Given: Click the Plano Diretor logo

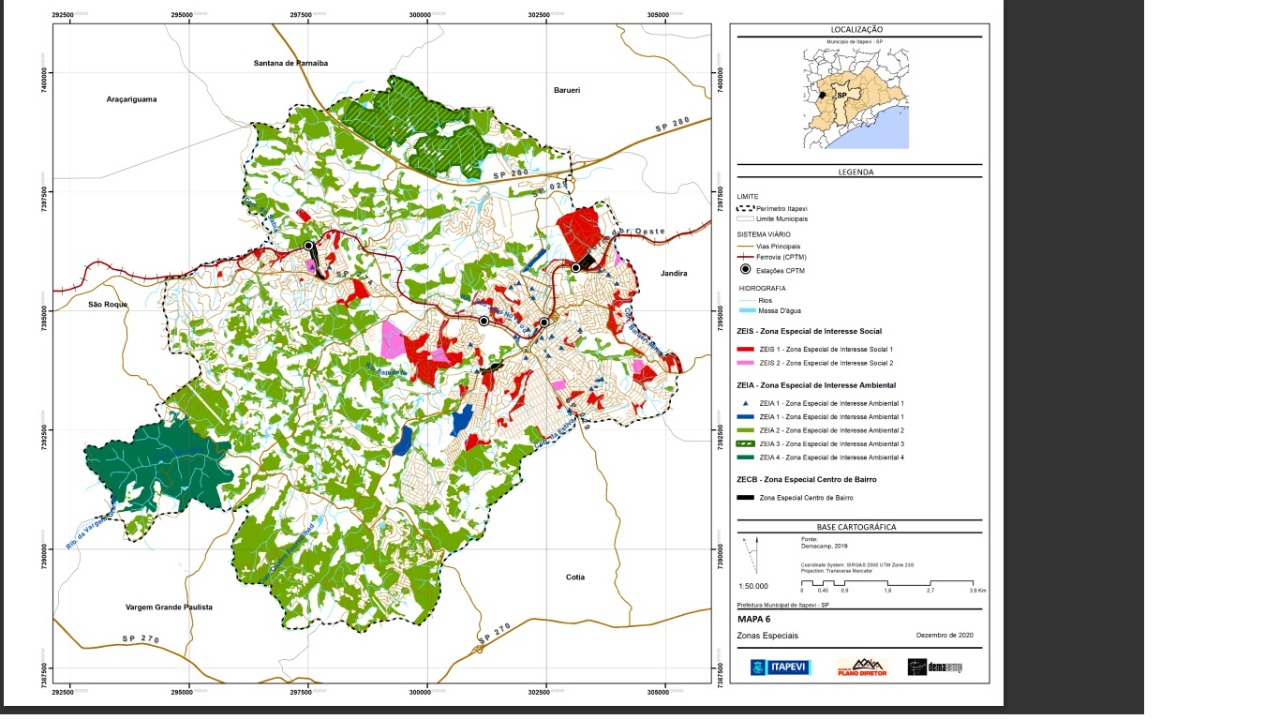Looking at the screenshot, I should coord(861,667).
